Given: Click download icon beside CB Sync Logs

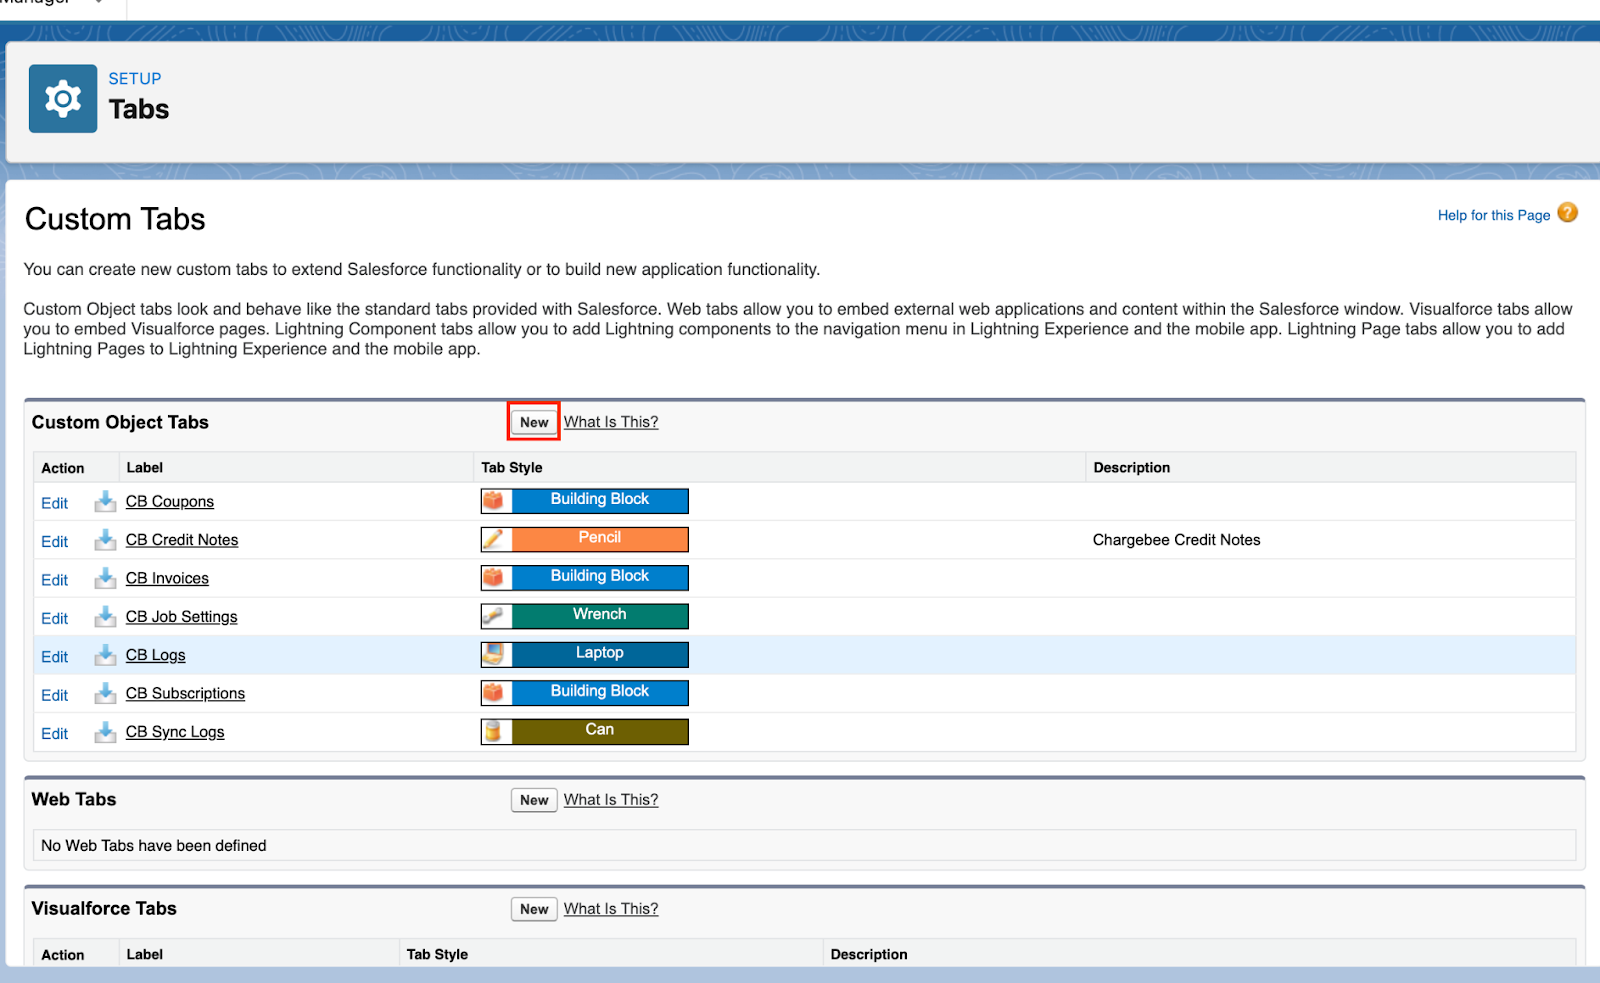Looking at the screenshot, I should [105, 732].
